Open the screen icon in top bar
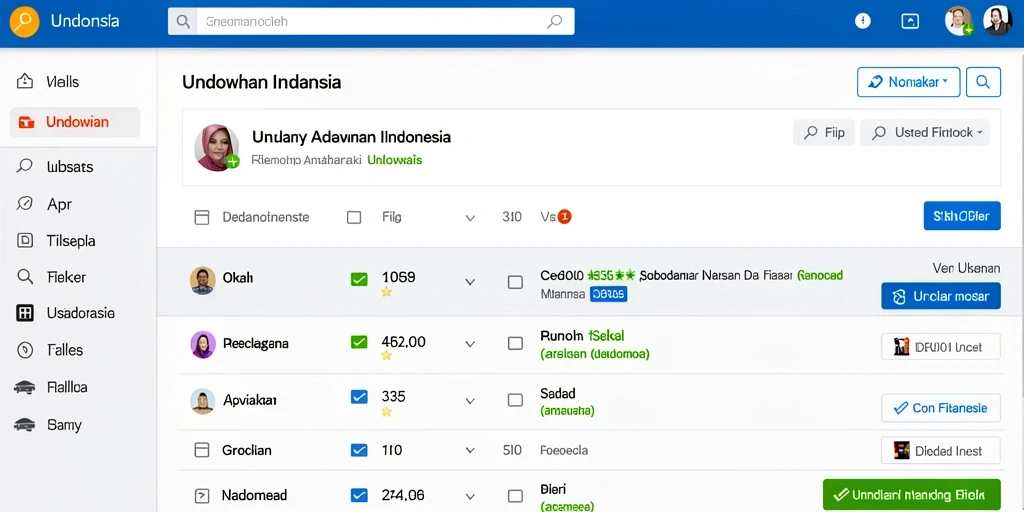Viewport: 1024px width, 512px height. pos(910,21)
